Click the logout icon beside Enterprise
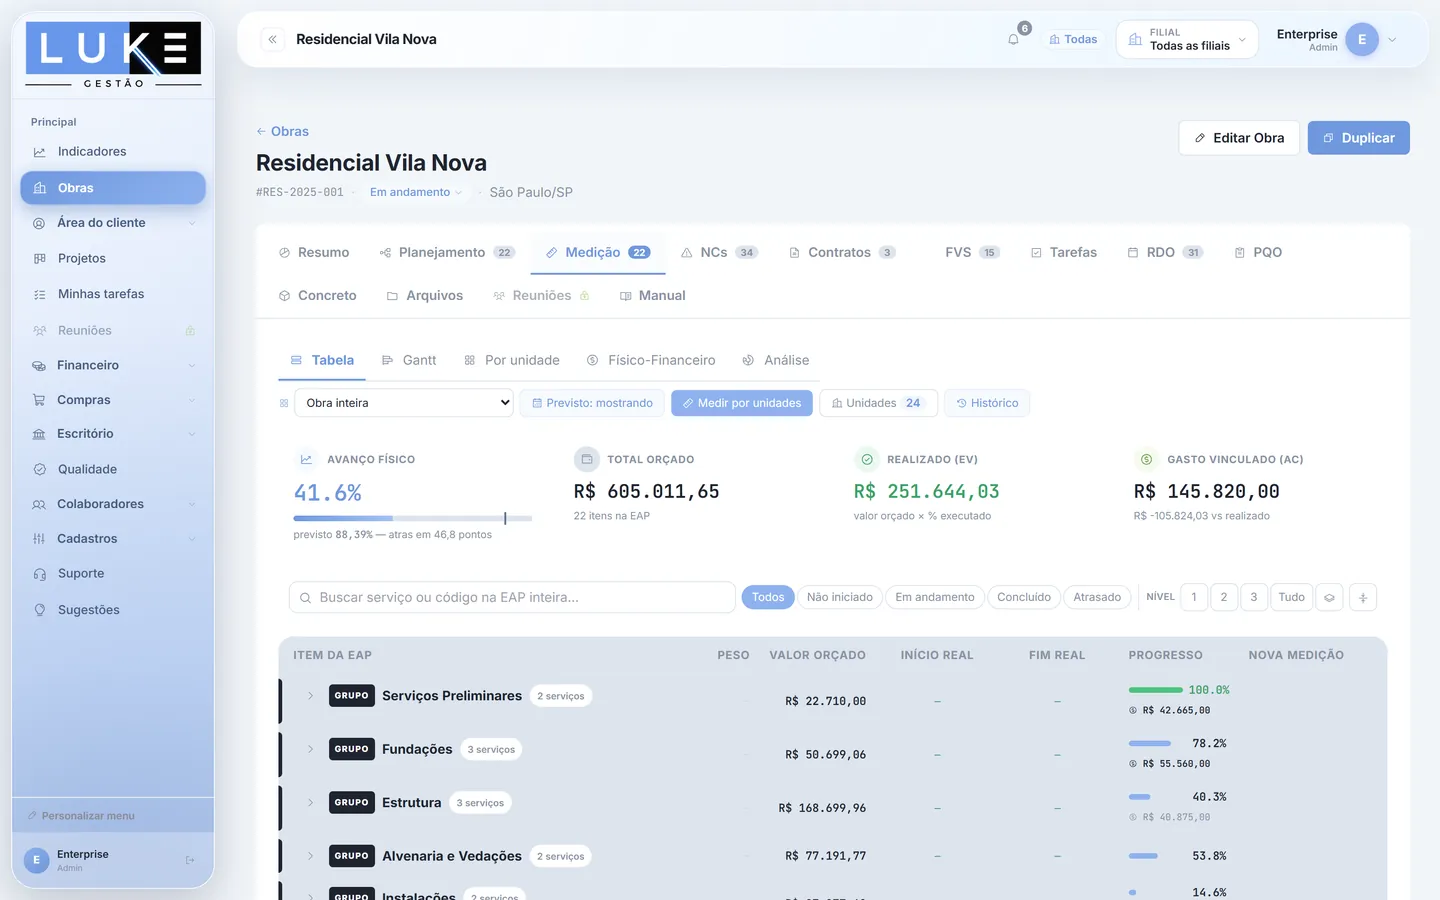The height and width of the screenshot is (900, 1440). pyautogui.click(x=190, y=860)
